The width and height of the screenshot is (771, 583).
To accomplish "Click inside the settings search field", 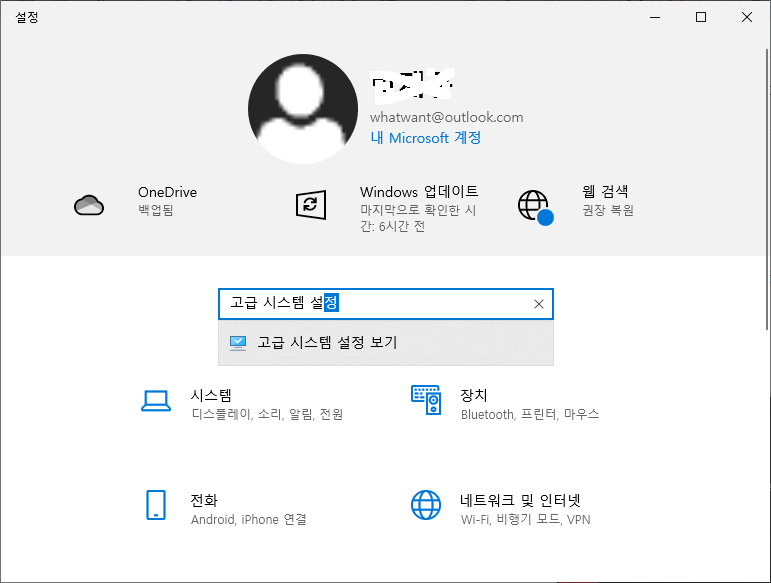I will [386, 304].
